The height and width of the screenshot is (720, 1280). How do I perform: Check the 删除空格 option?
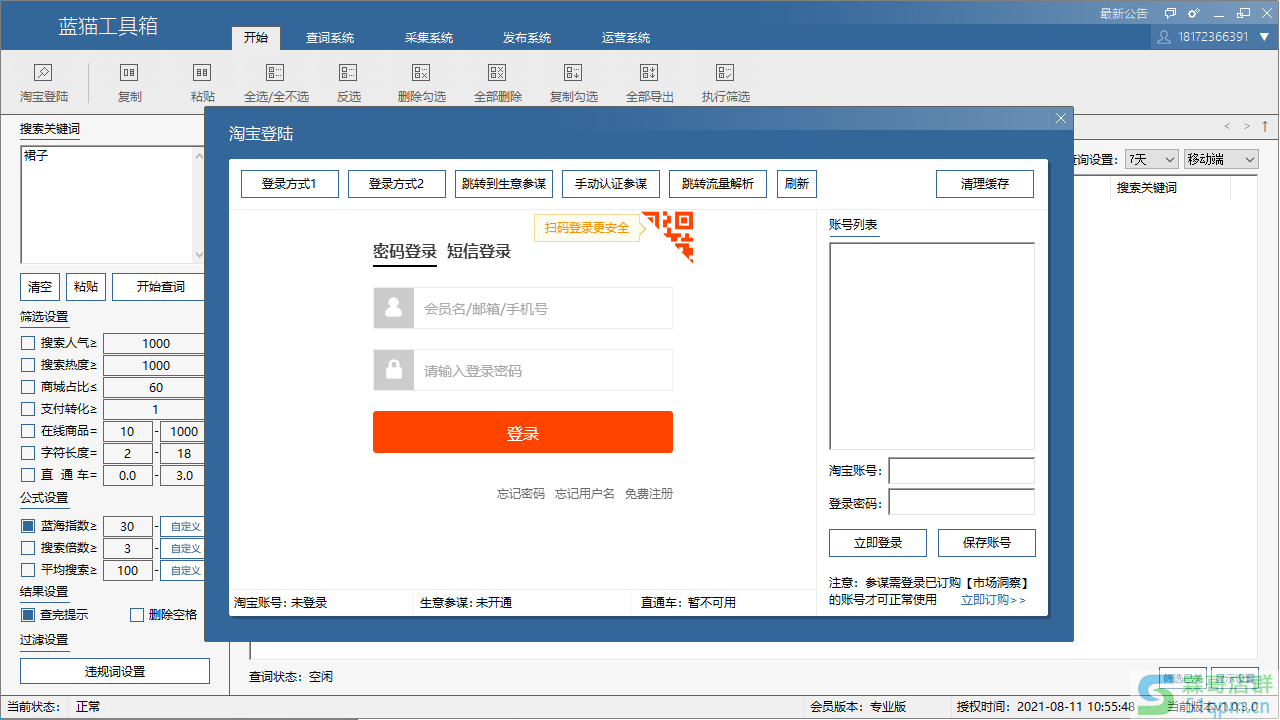point(137,614)
